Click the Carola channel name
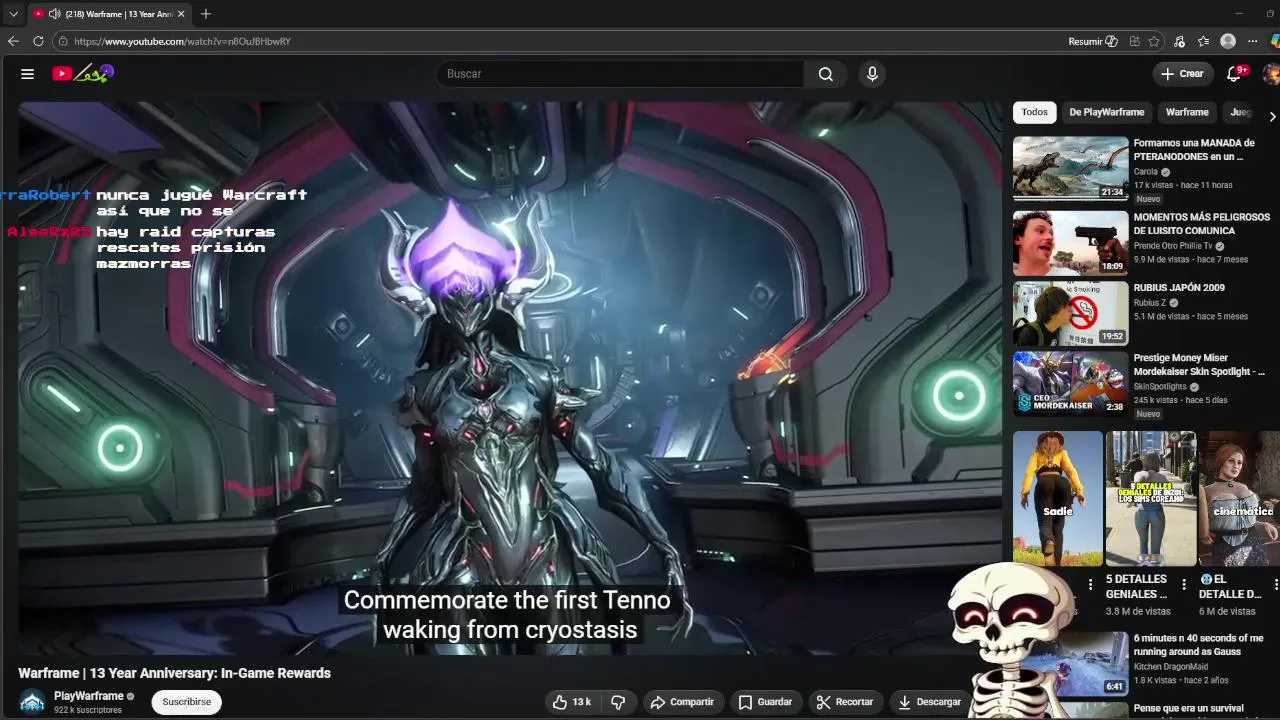Screen dimensions: 1280x720 (1146, 172)
